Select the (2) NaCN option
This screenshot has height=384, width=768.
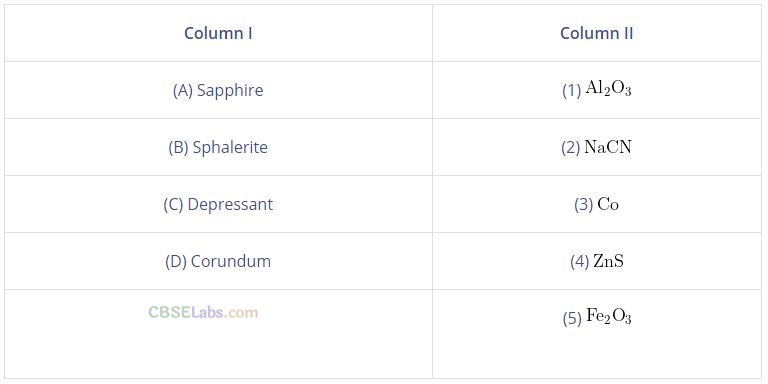[597, 147]
